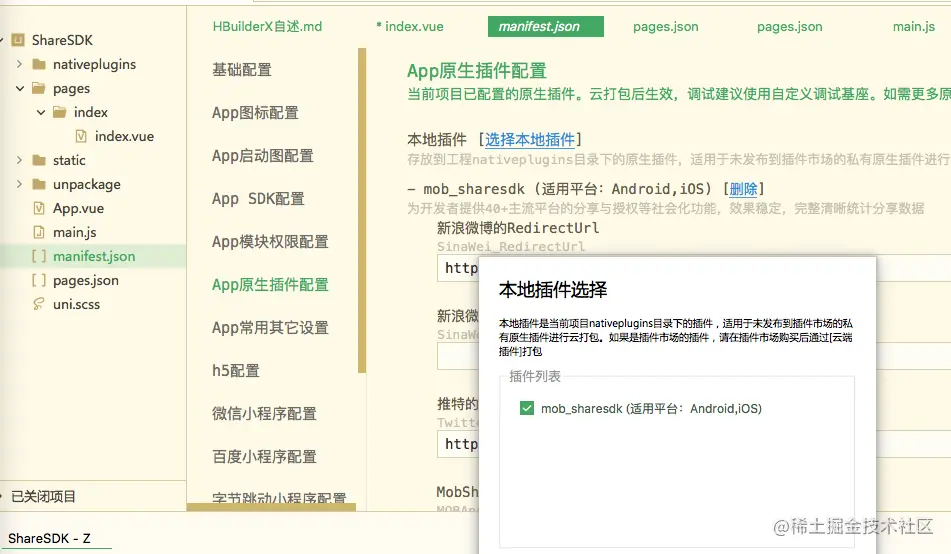
Task: Click the 本地插件选择 dialog title
Action: click(x=553, y=289)
